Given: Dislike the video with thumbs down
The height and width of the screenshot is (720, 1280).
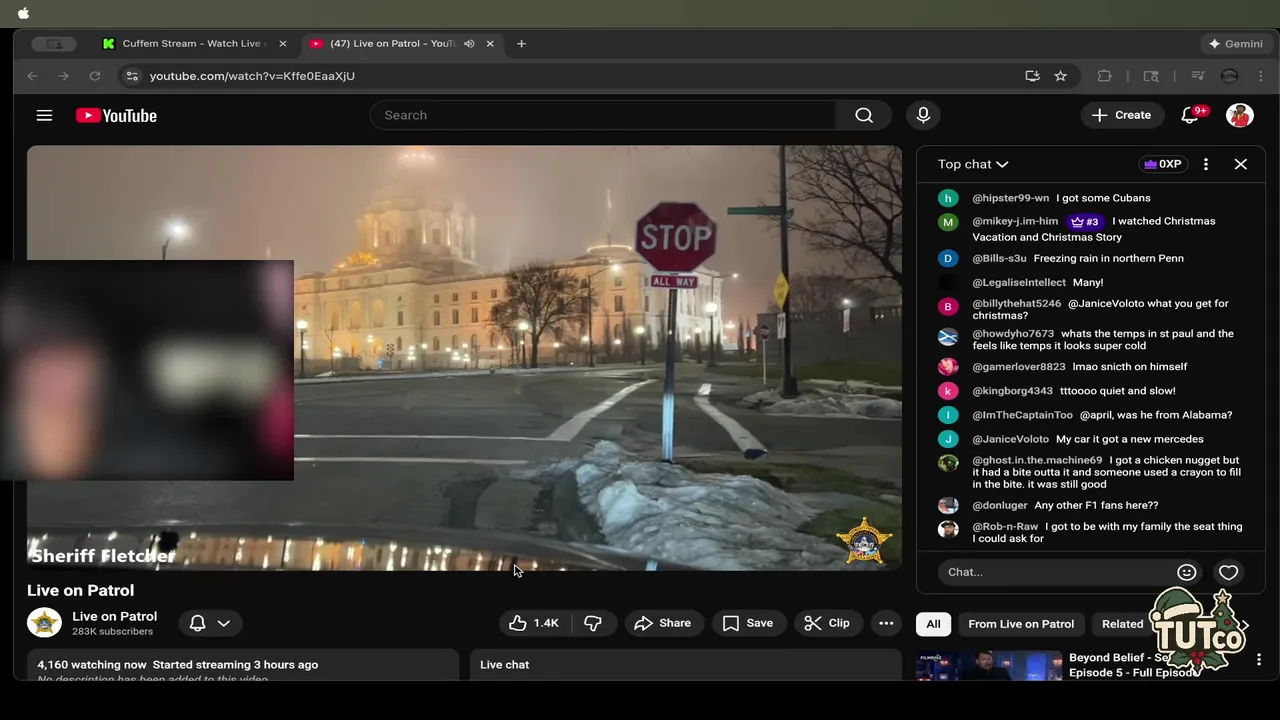Looking at the screenshot, I should click(x=592, y=623).
